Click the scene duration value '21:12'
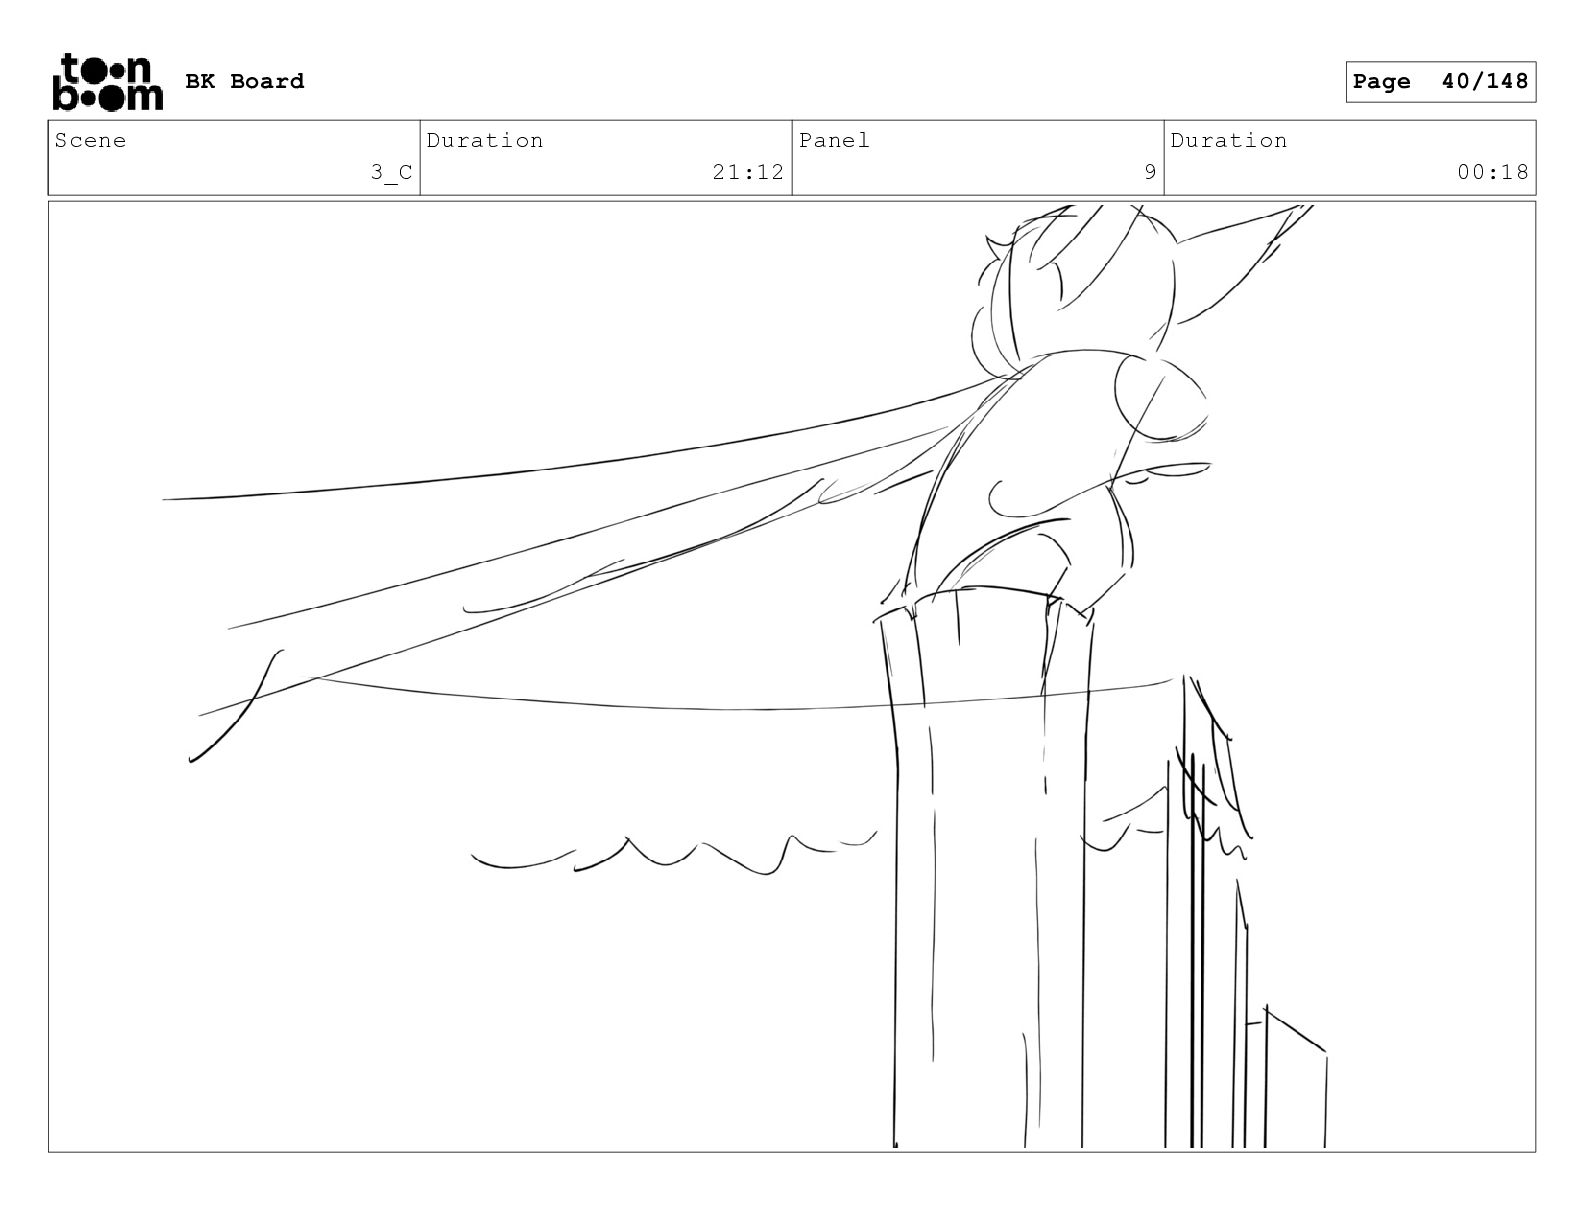Viewport: 1584px width, 1224px height. point(748,172)
